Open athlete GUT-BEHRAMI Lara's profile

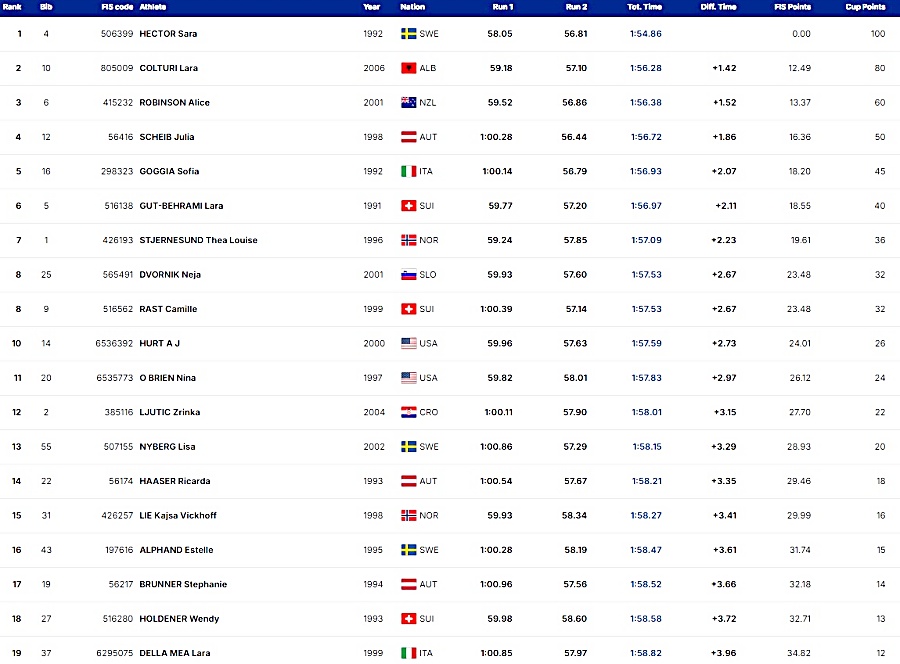pyautogui.click(x=181, y=206)
